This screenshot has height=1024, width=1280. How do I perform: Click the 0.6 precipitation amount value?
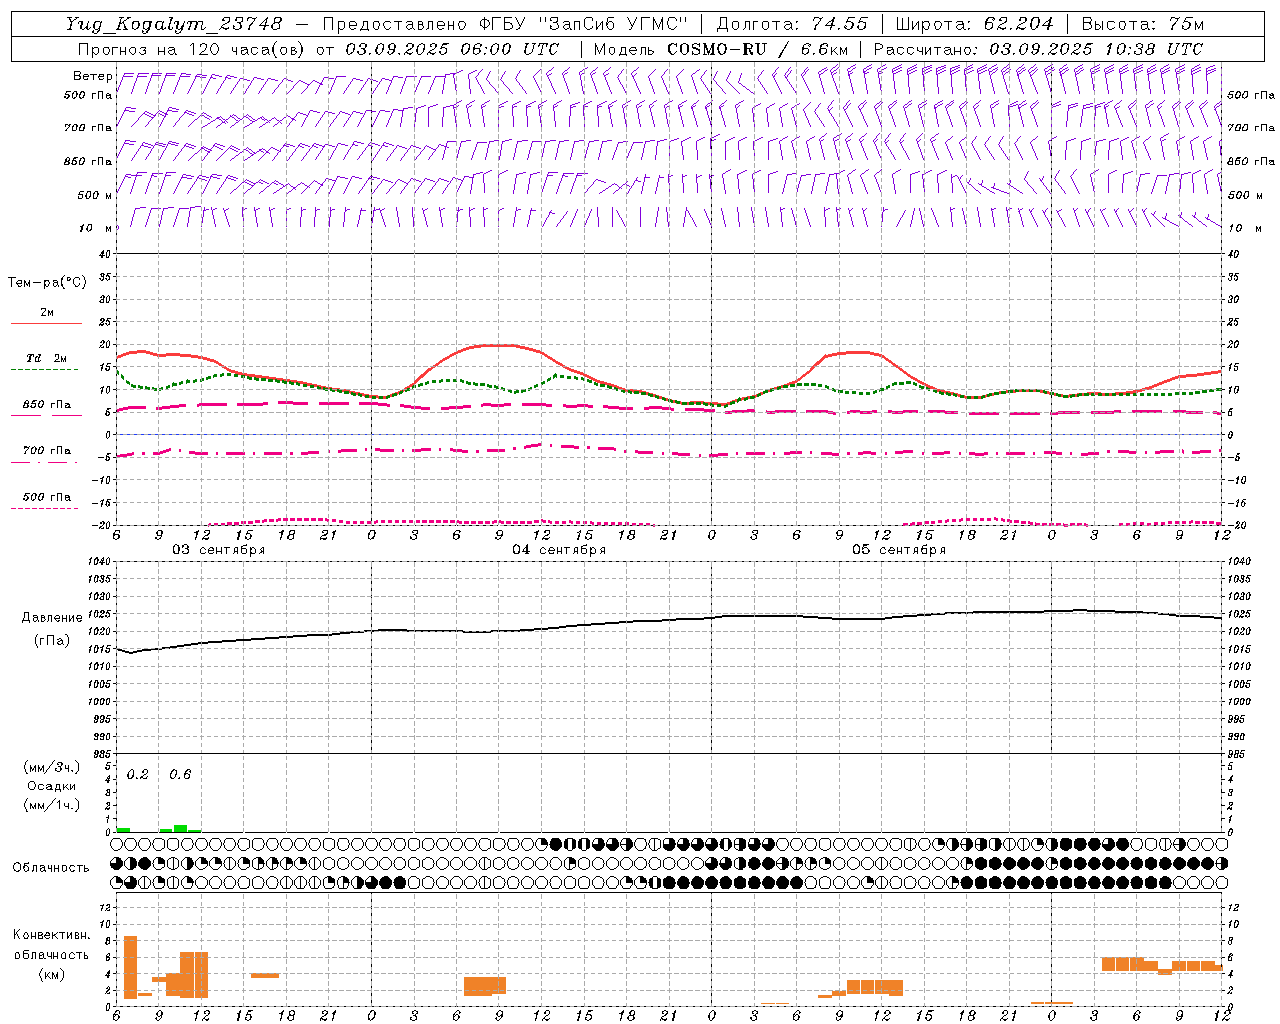pyautogui.click(x=180, y=774)
